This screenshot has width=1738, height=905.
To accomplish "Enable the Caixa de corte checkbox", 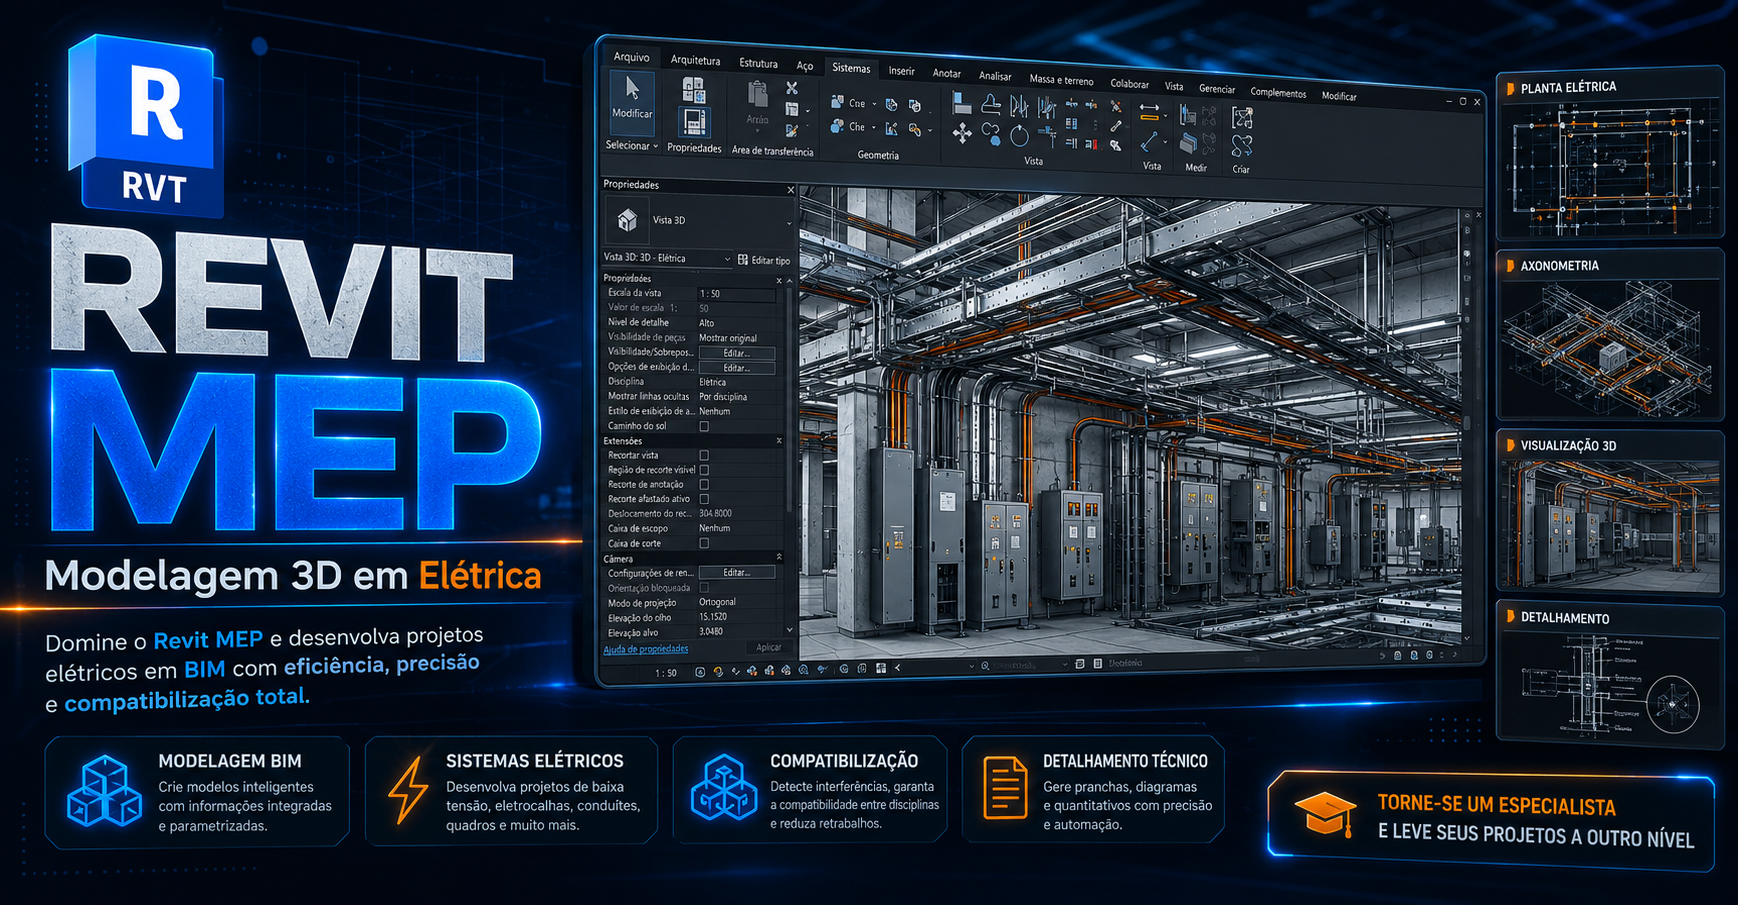I will pos(704,543).
